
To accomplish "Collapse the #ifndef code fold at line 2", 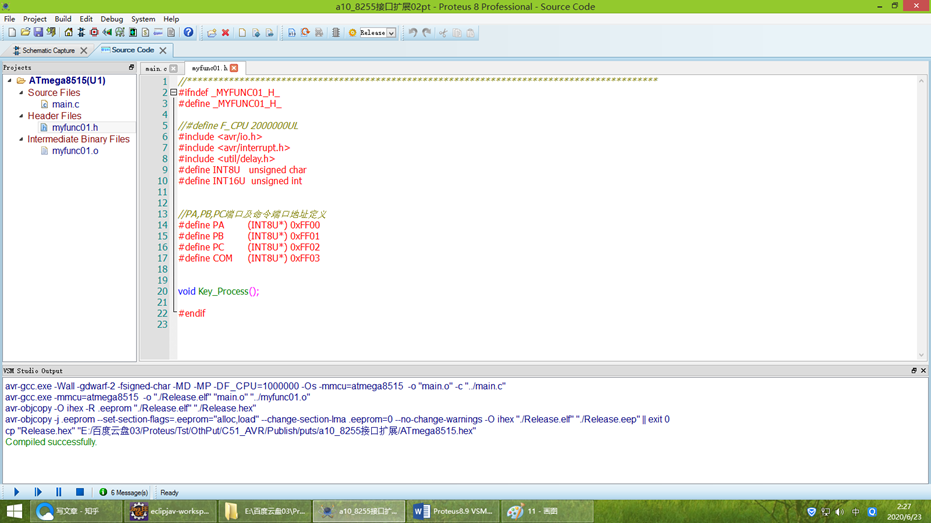I will click(x=173, y=93).
